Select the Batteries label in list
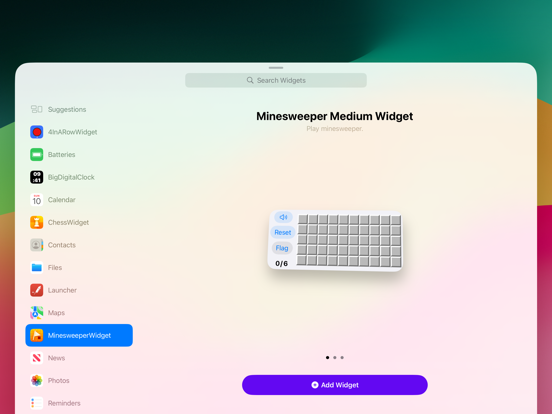 [x=62, y=155]
